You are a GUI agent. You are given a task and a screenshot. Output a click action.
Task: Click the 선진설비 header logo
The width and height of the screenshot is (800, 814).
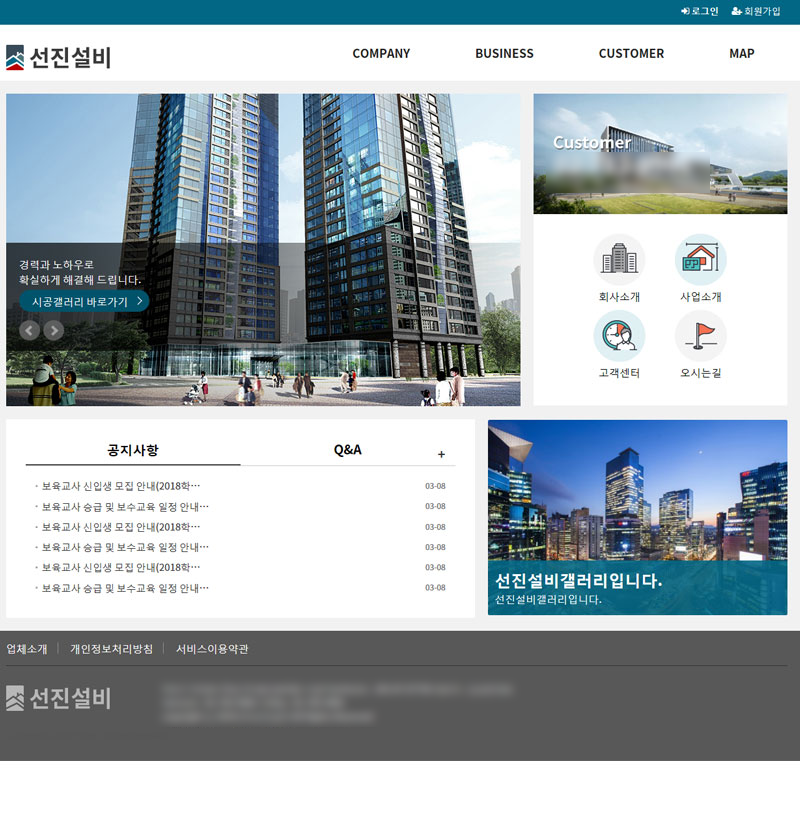click(x=58, y=58)
